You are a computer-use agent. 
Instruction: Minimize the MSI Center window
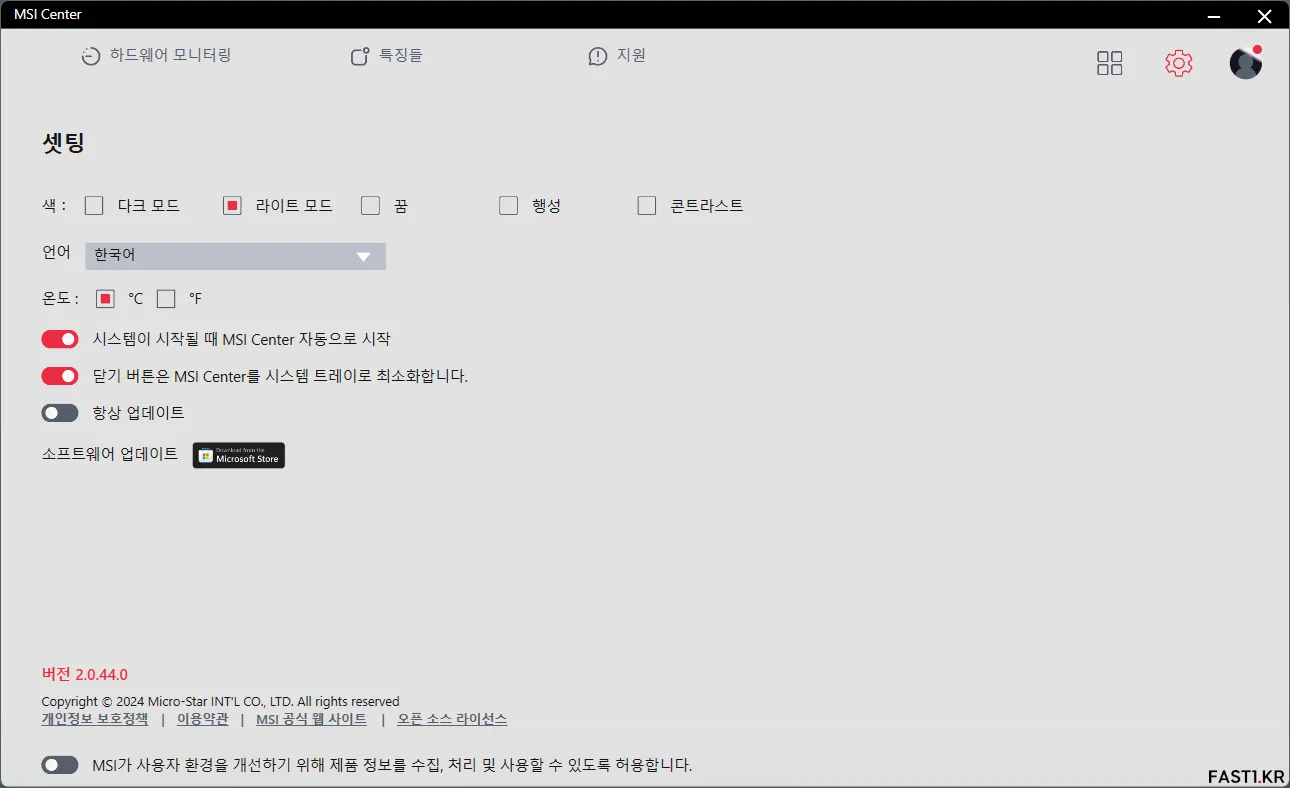click(x=1215, y=15)
